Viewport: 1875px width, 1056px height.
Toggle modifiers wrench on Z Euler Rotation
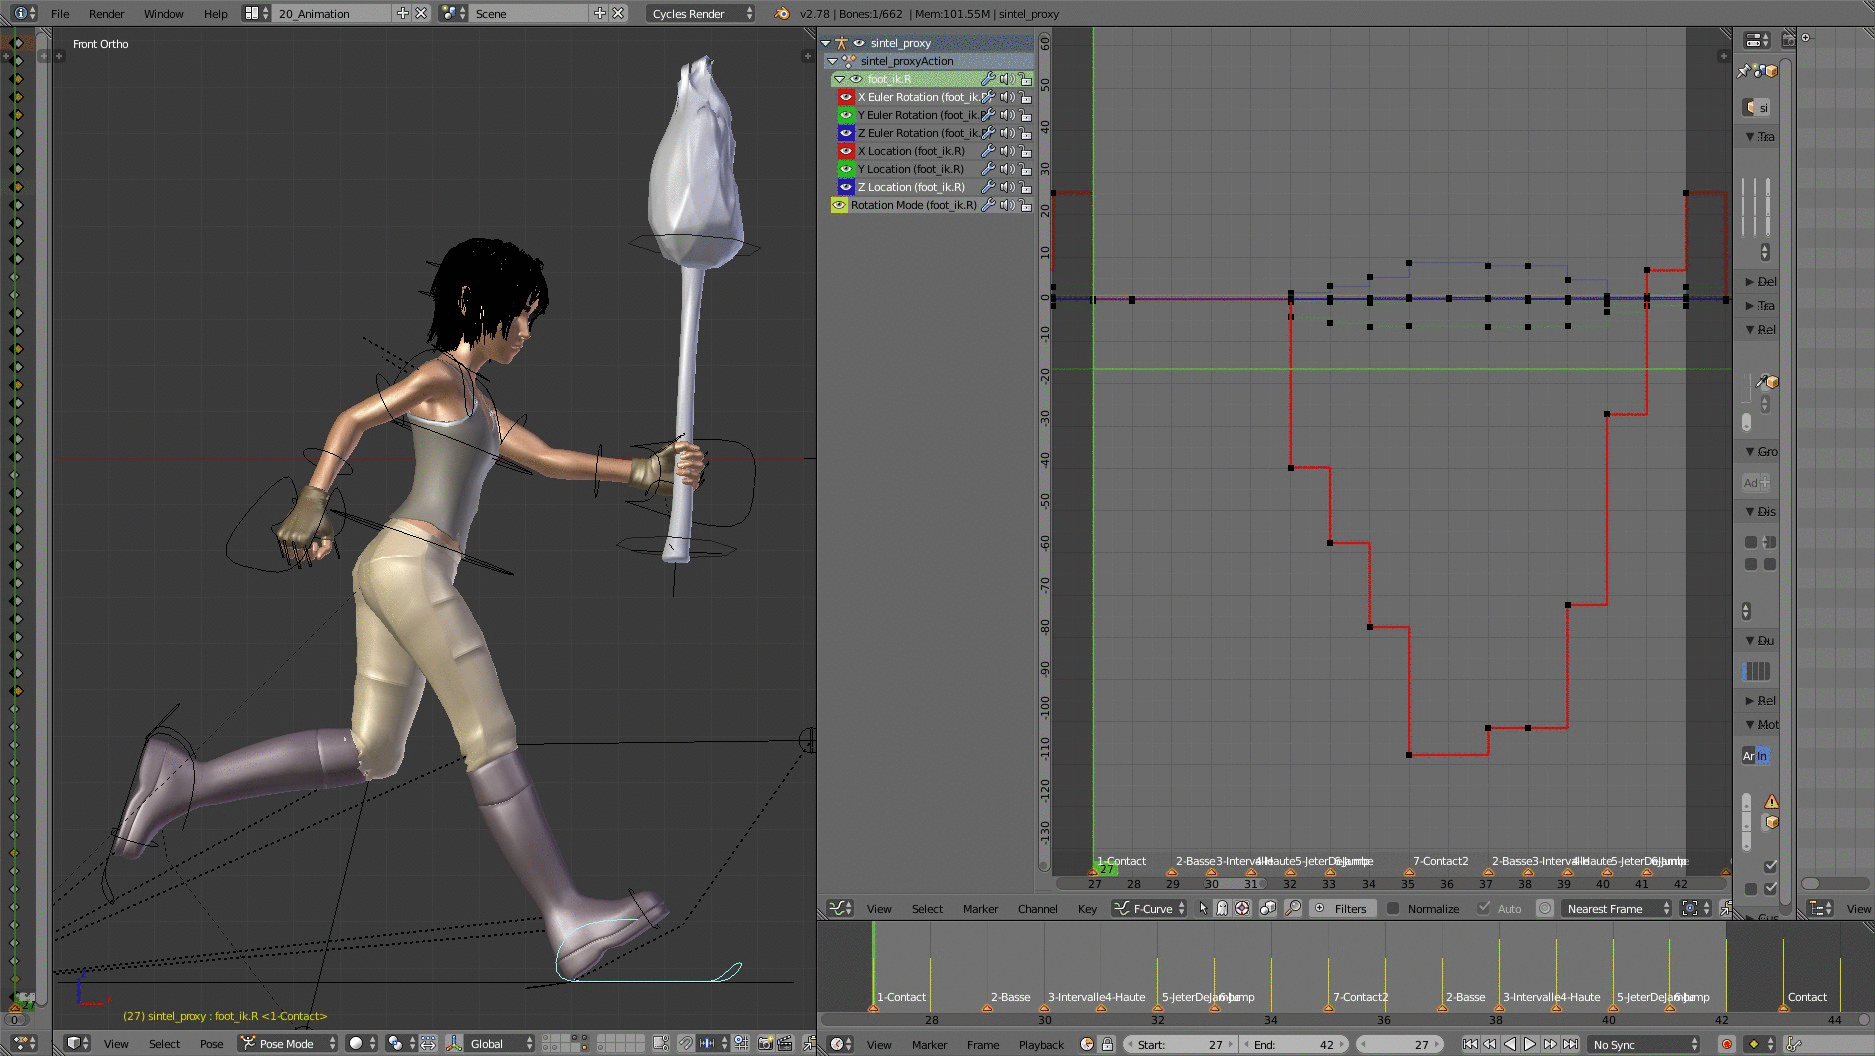[988, 133]
